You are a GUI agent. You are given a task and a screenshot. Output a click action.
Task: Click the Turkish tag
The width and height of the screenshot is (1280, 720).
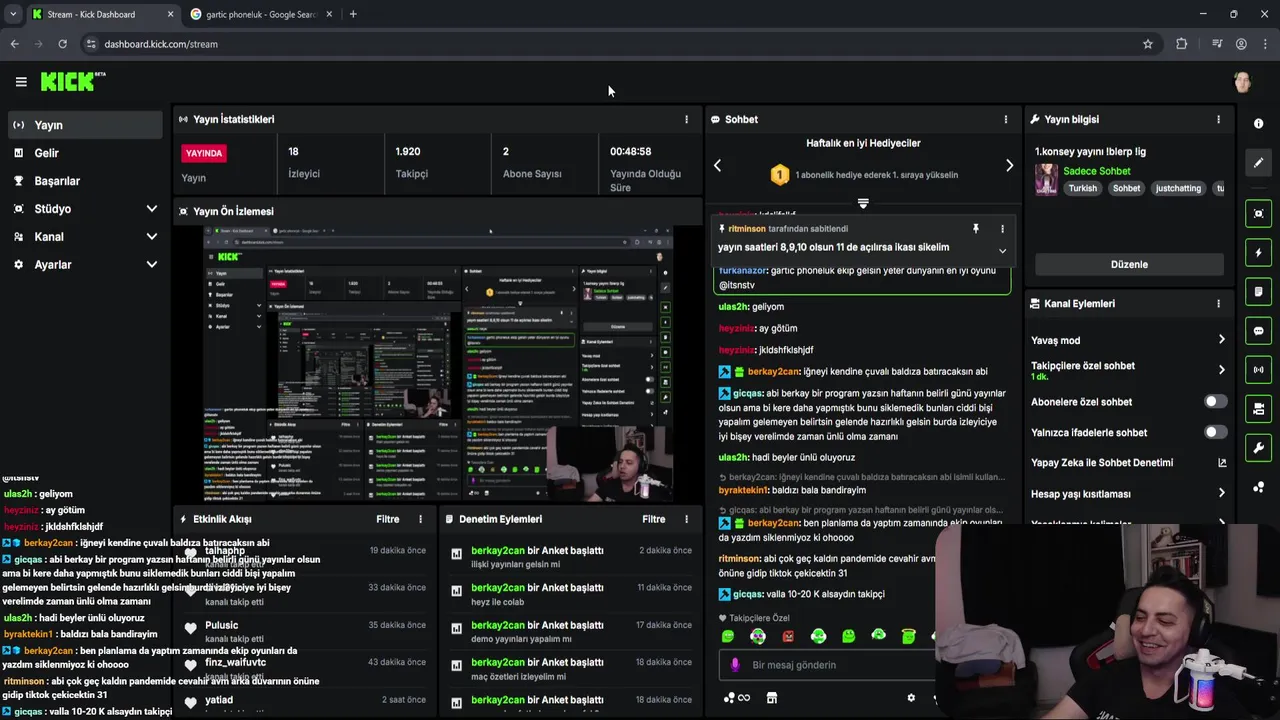[x=1082, y=188]
